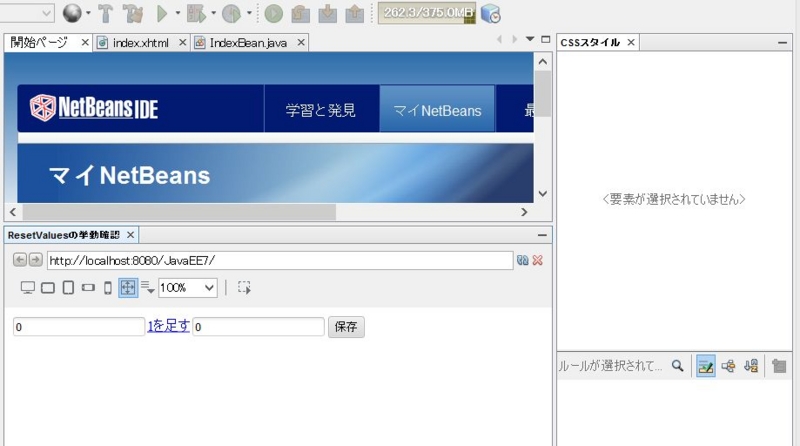
Task: Switch to the IndexBean.java tab
Action: 248,43
